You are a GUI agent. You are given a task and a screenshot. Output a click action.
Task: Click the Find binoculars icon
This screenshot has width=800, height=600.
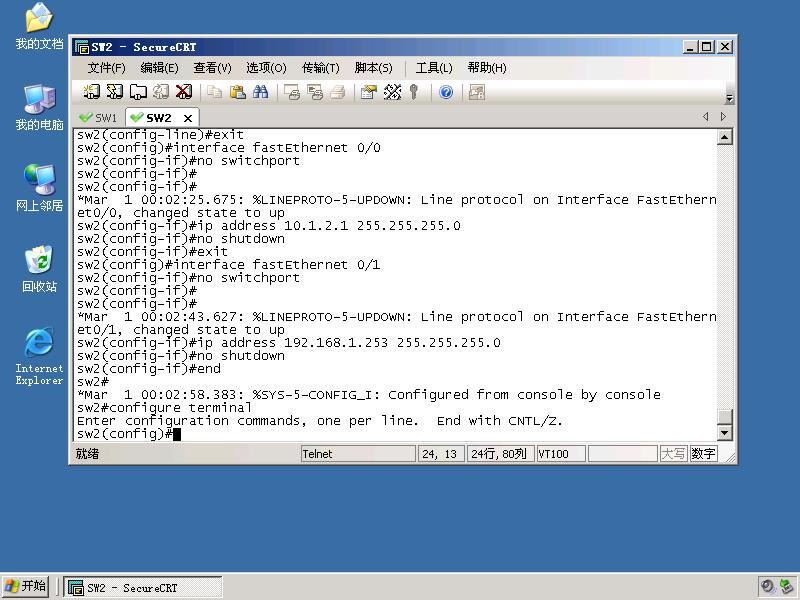coord(261,92)
